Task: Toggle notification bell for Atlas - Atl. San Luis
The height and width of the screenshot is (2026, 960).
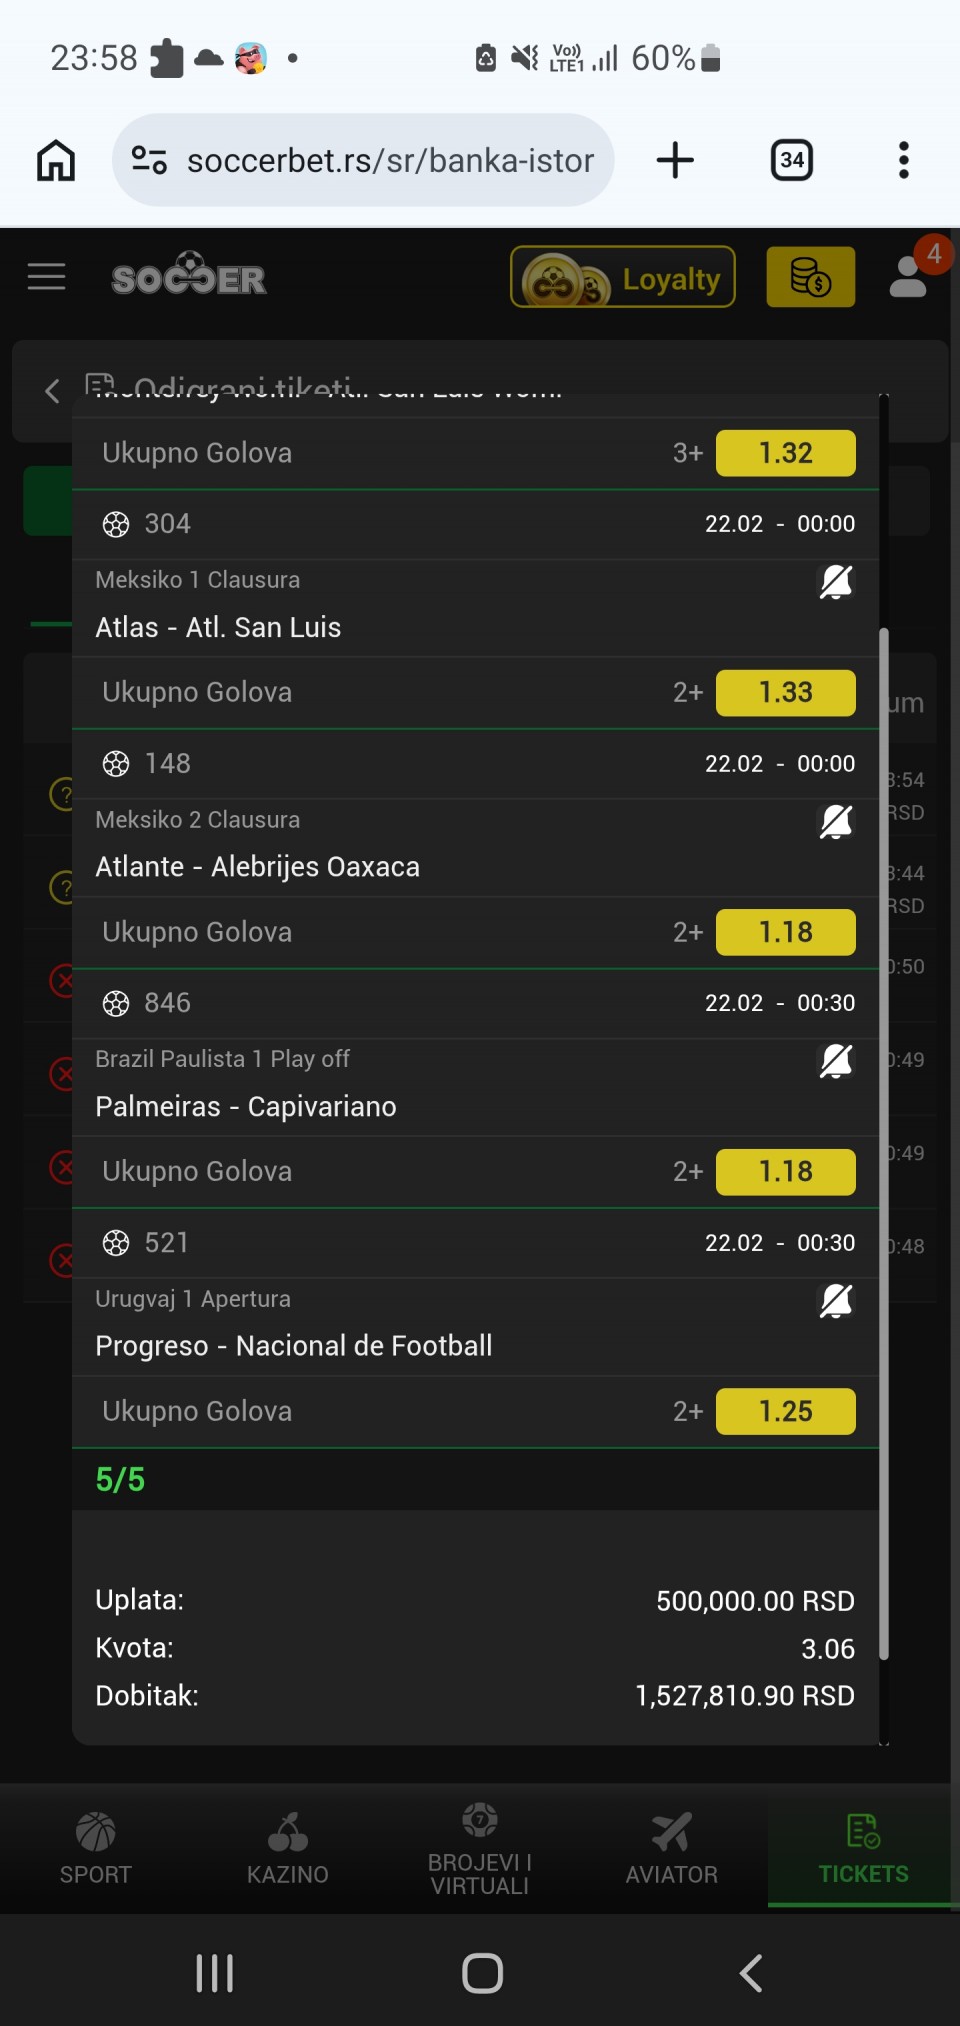Action: pyautogui.click(x=835, y=582)
